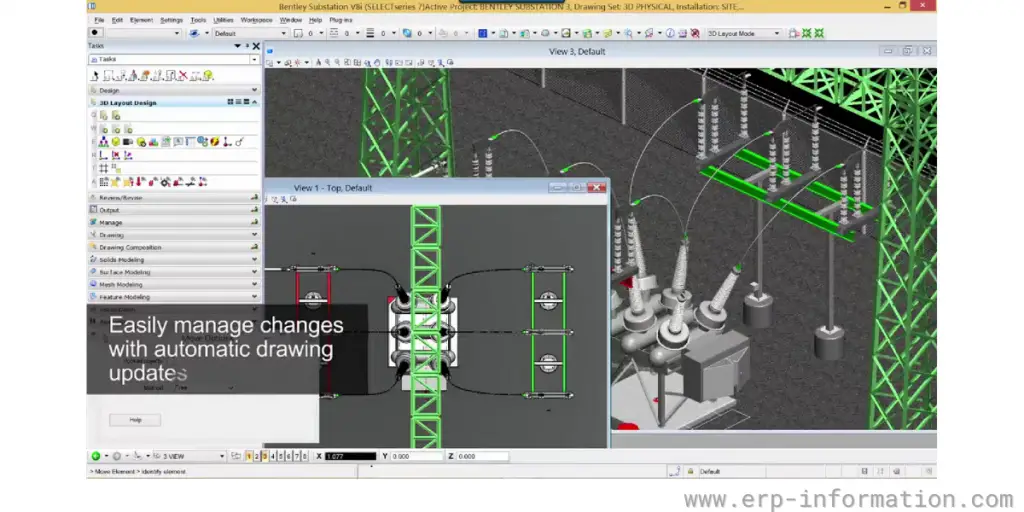Switch 3D Layout Design to icon layout view

click(231, 102)
